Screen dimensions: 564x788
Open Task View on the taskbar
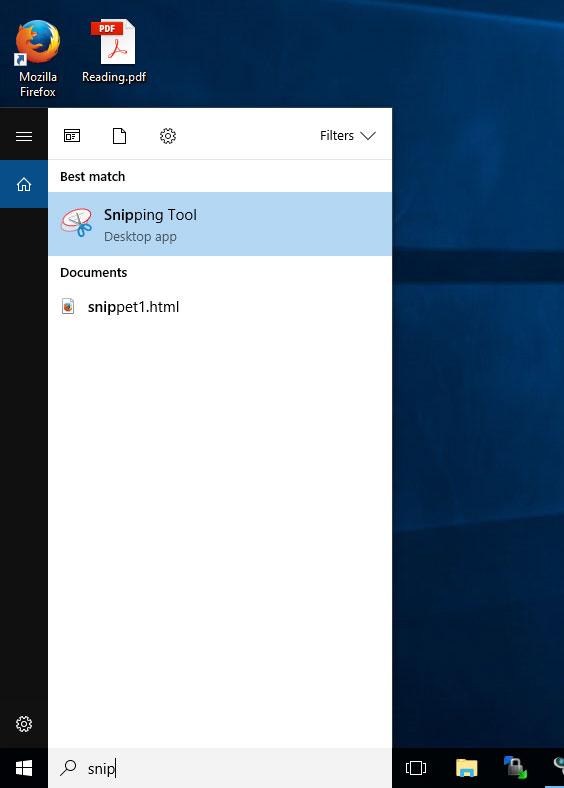pos(416,768)
